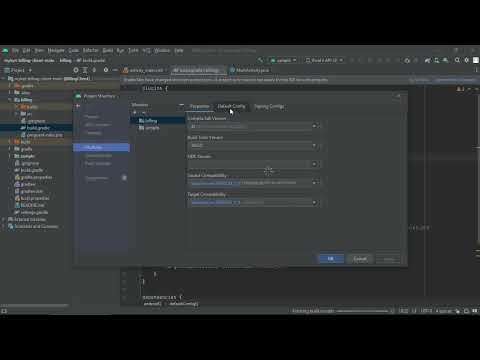Click the Suggestions count badge
Screen dimensions: 480x360
point(124,178)
